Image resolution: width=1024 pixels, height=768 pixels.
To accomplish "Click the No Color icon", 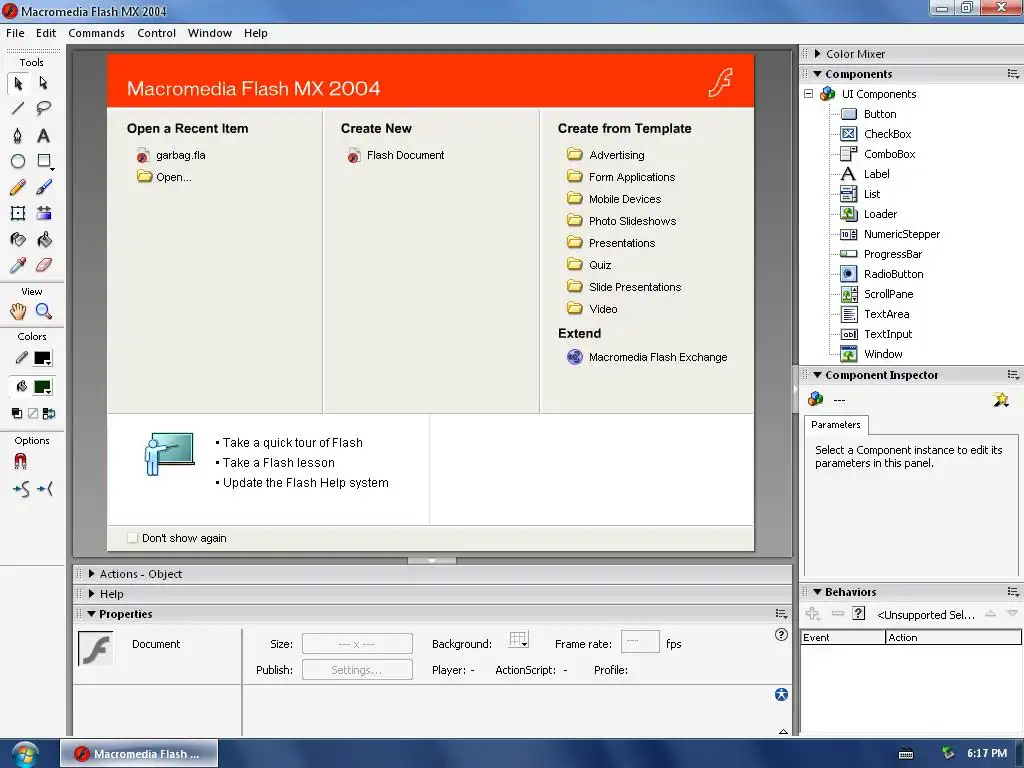I will [x=33, y=413].
